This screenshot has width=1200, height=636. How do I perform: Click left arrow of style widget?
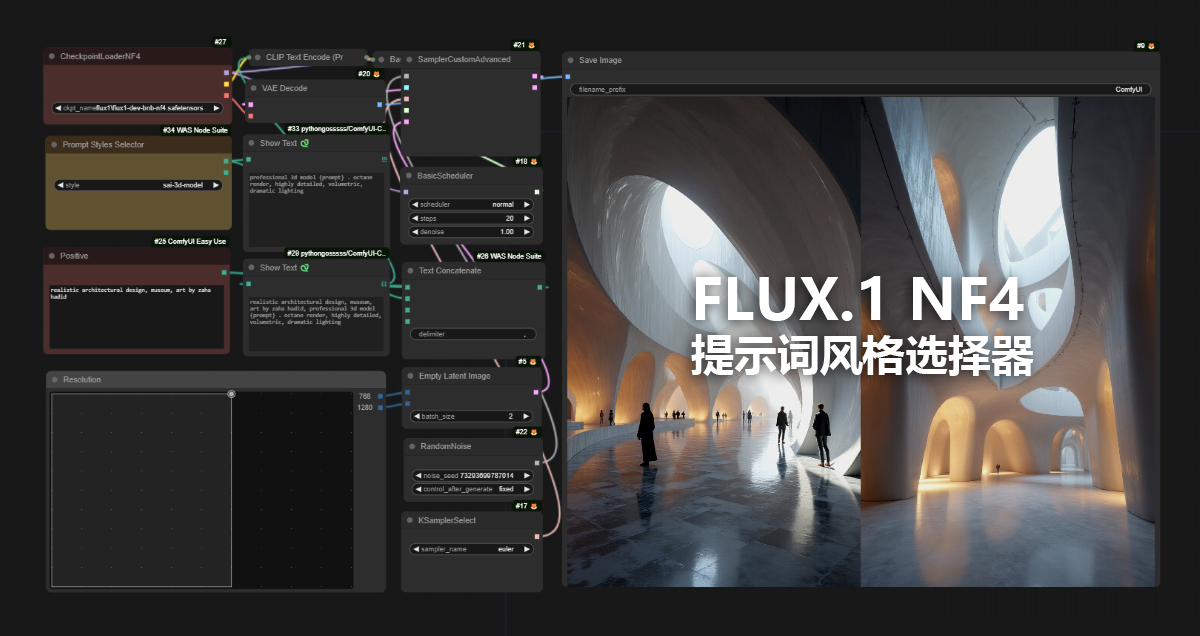60,185
